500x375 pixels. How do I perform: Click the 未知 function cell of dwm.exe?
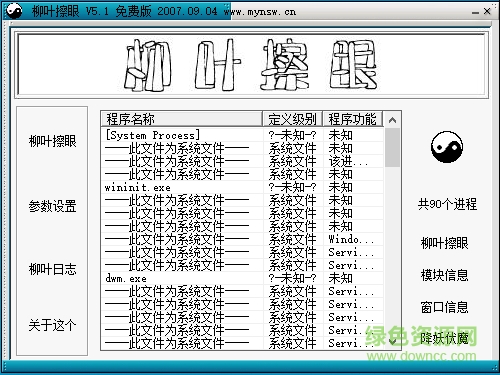(353, 278)
